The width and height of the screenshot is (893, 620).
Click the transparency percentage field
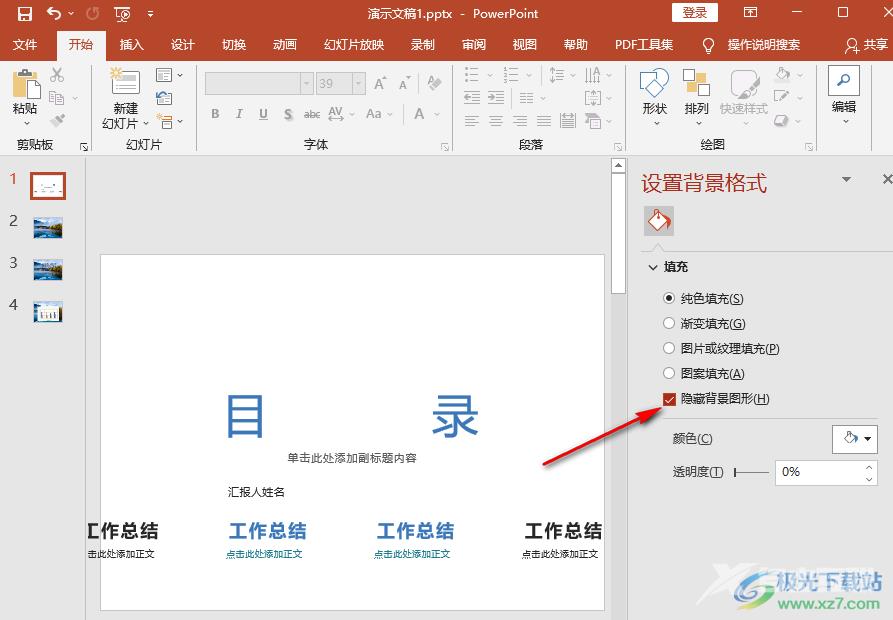(819, 472)
